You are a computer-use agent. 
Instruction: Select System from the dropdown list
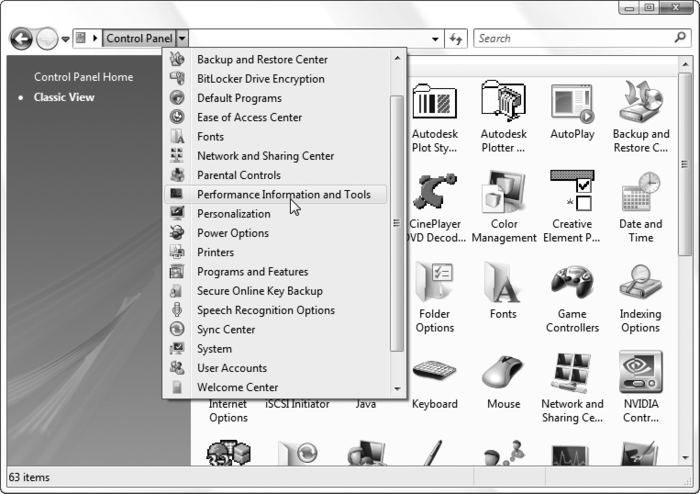click(275, 349)
